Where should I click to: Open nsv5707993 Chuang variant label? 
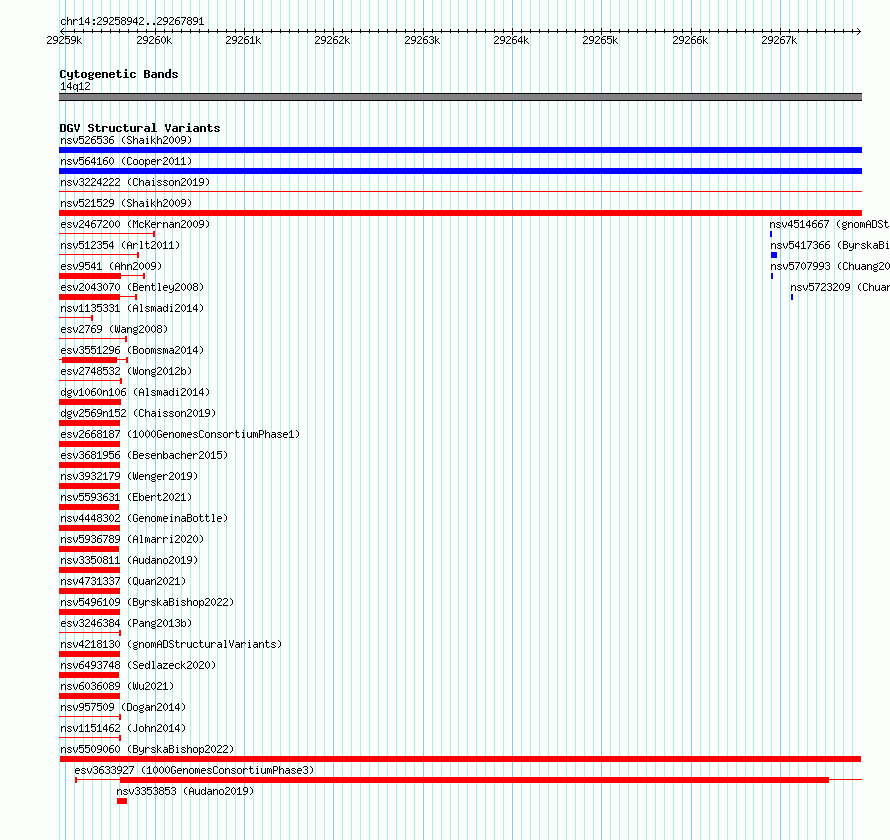pyautogui.click(x=830, y=266)
